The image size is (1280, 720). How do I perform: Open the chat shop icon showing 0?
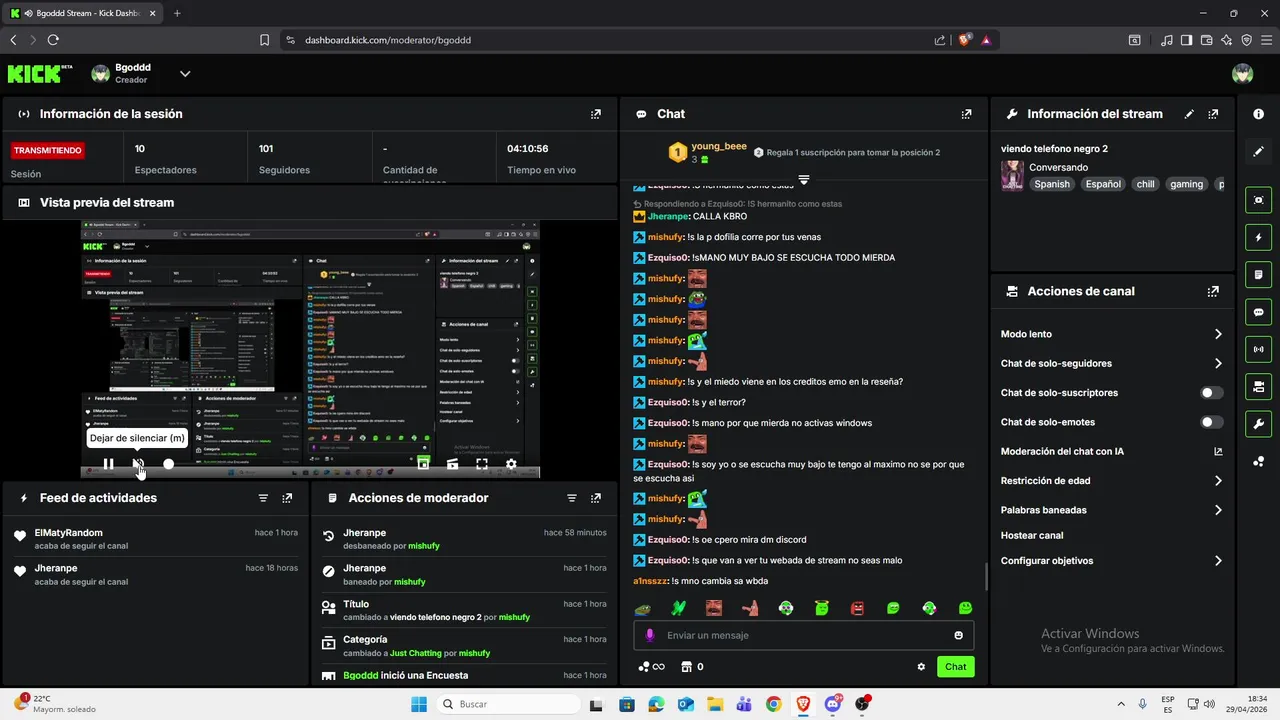692,667
